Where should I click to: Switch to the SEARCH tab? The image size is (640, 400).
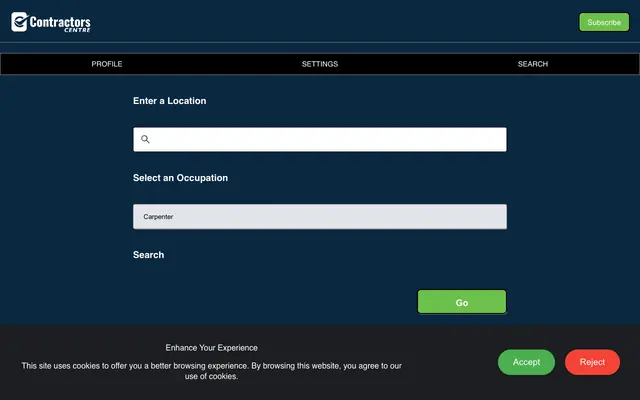coord(533,64)
